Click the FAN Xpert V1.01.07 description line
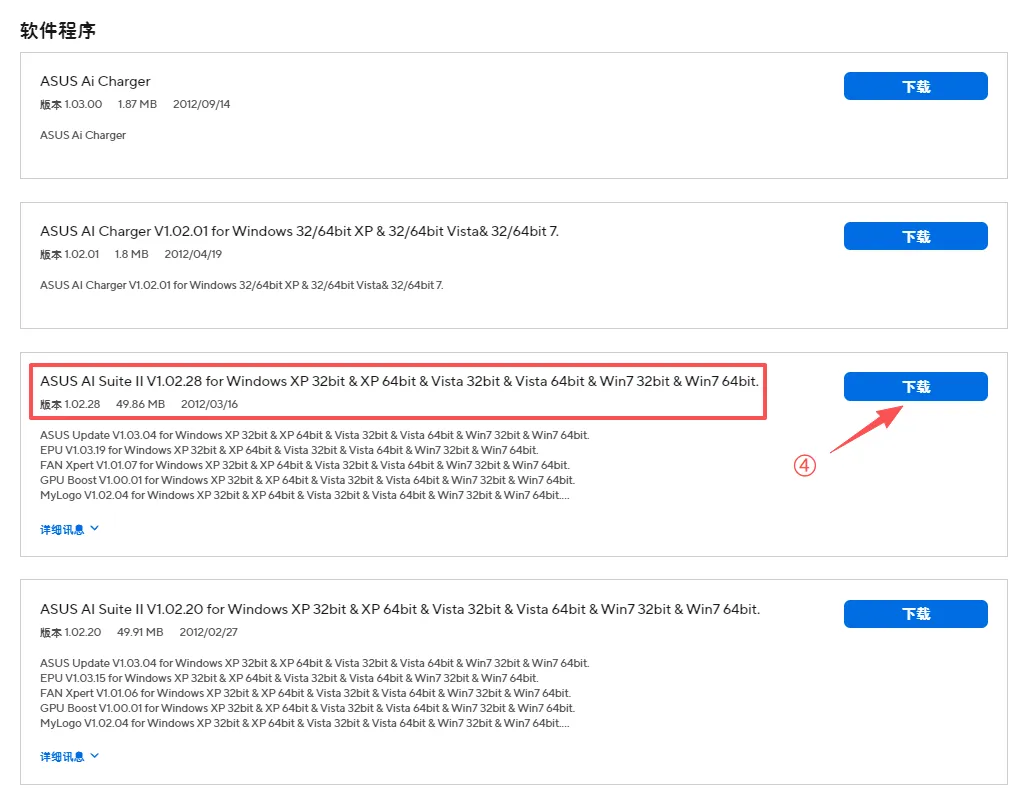This screenshot has width=1029, height=798. [304, 465]
